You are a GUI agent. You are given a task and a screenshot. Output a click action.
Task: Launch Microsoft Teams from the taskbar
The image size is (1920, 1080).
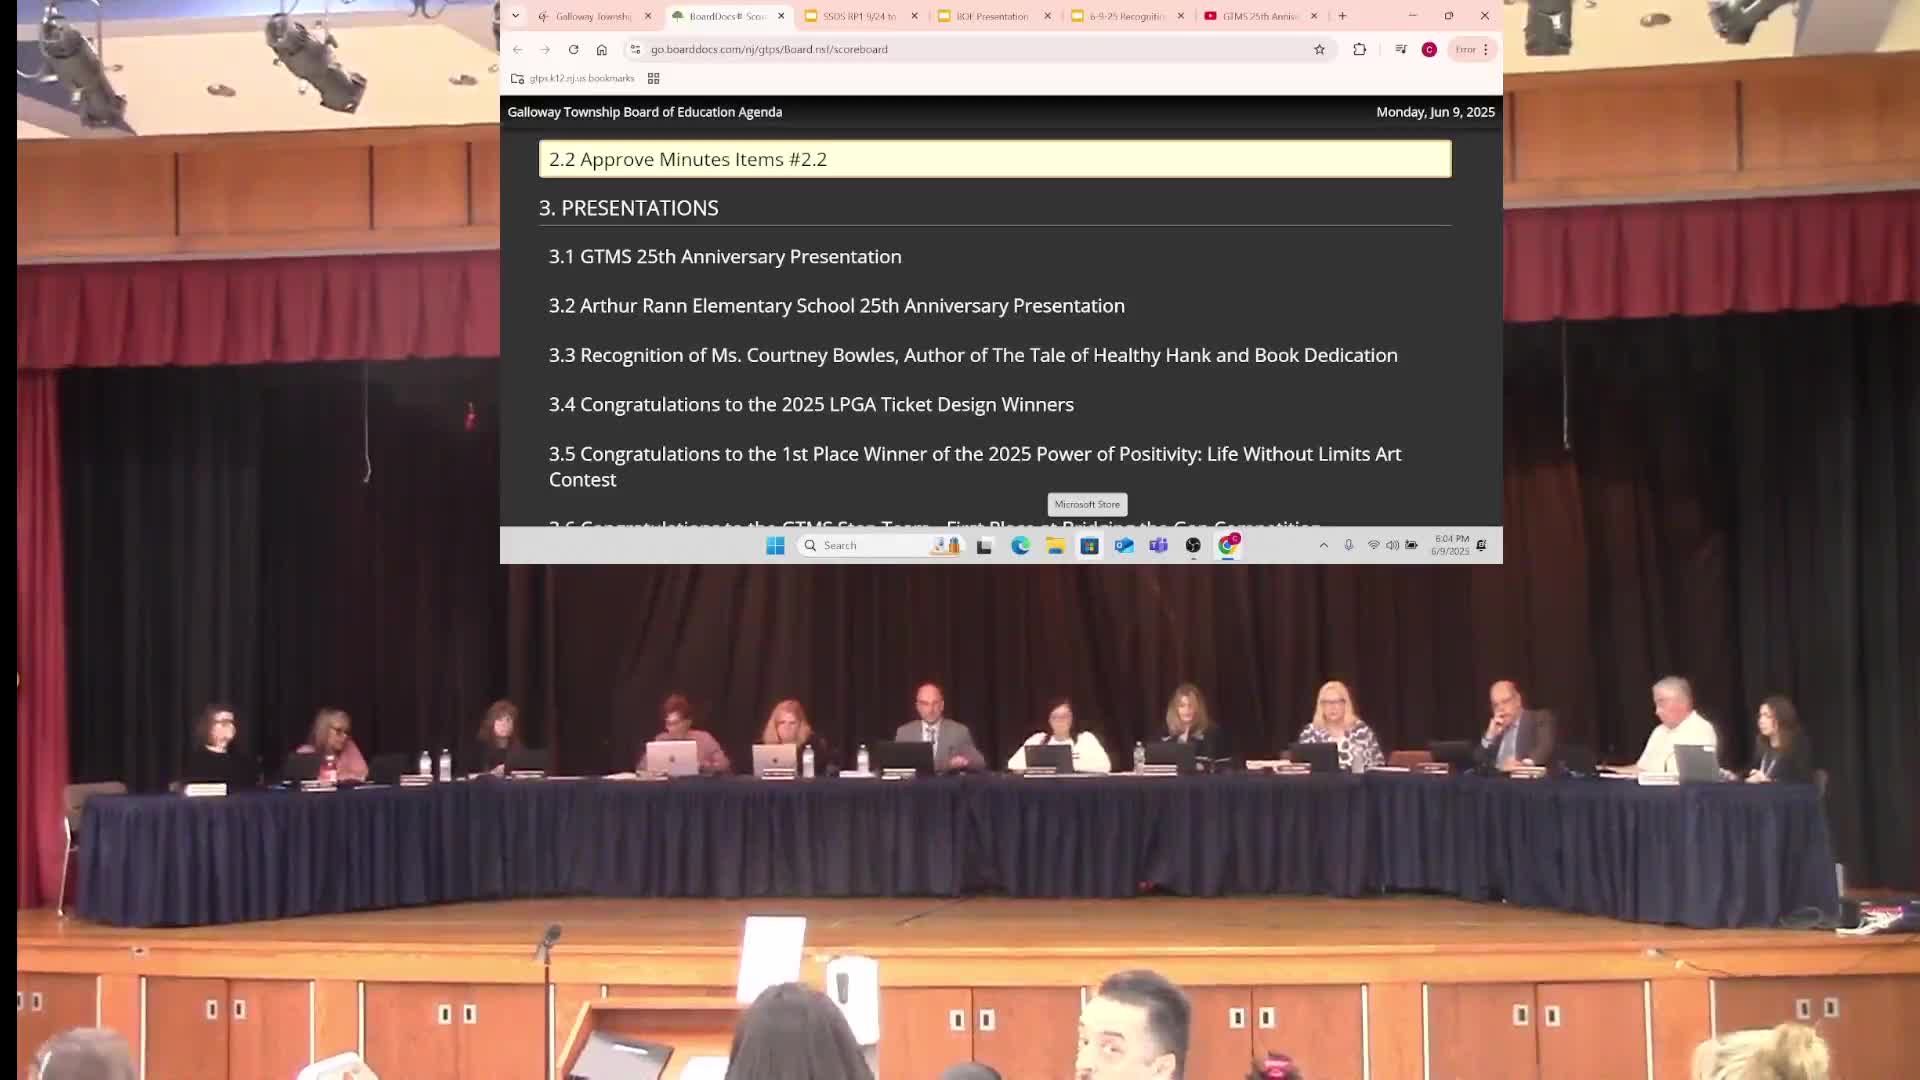[1158, 545]
